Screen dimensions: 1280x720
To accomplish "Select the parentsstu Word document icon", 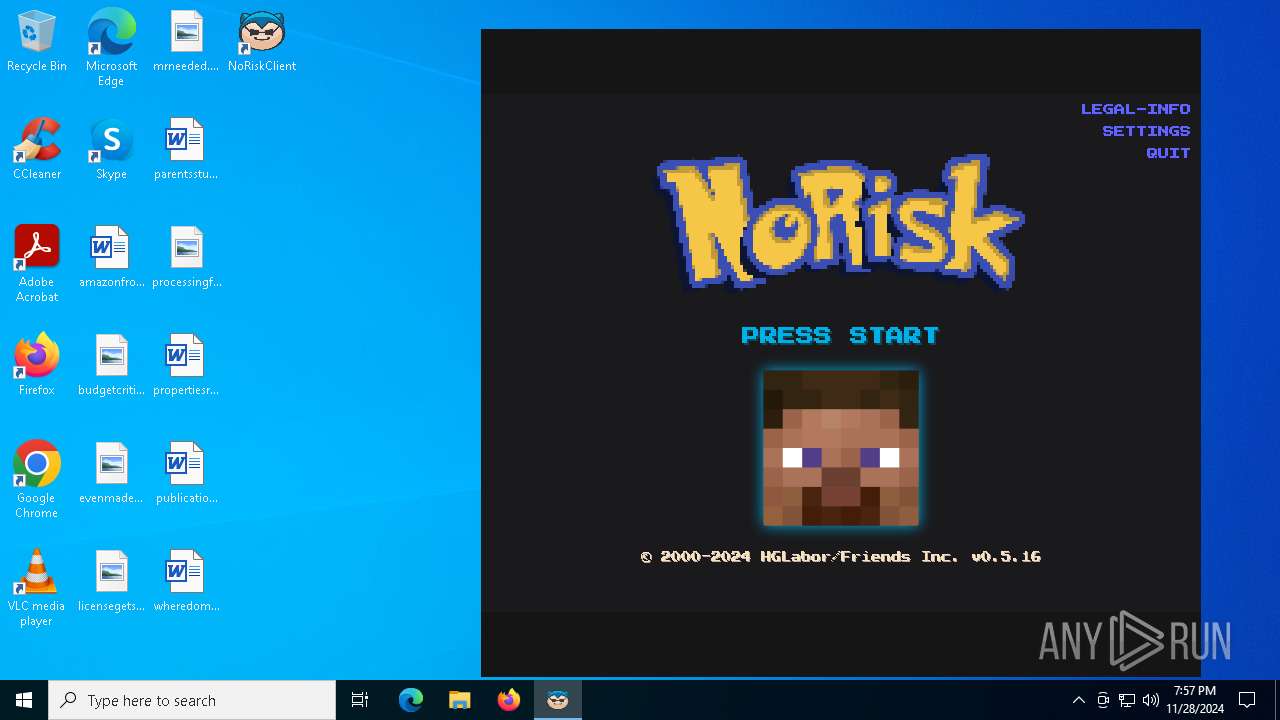I will point(186,150).
